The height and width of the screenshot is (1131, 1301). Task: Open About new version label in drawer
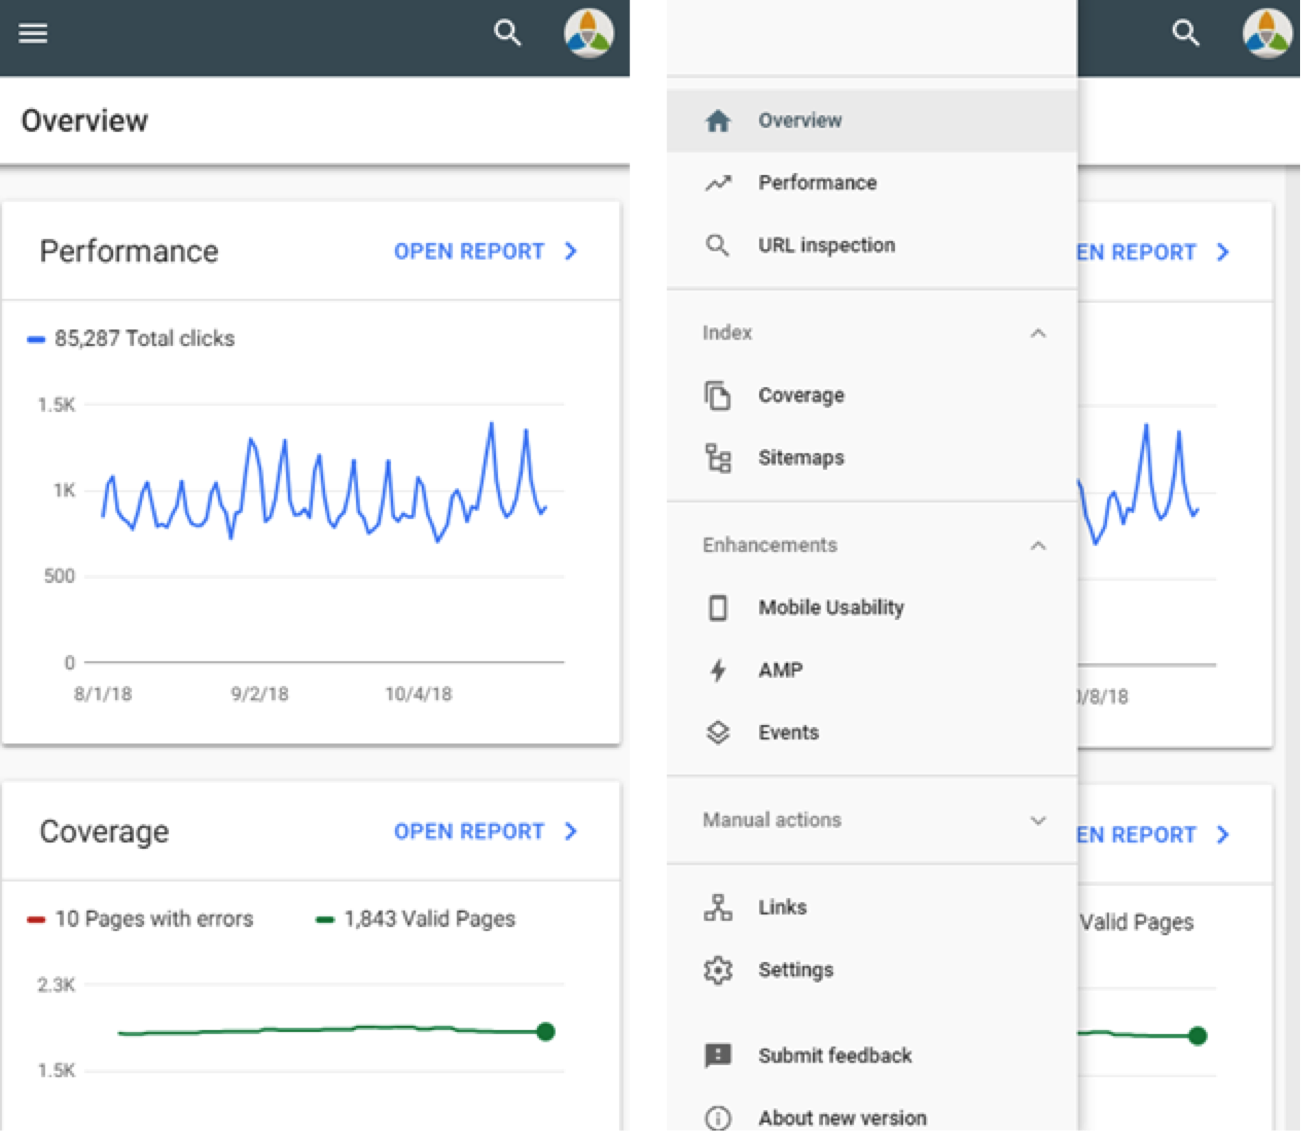(x=842, y=1118)
